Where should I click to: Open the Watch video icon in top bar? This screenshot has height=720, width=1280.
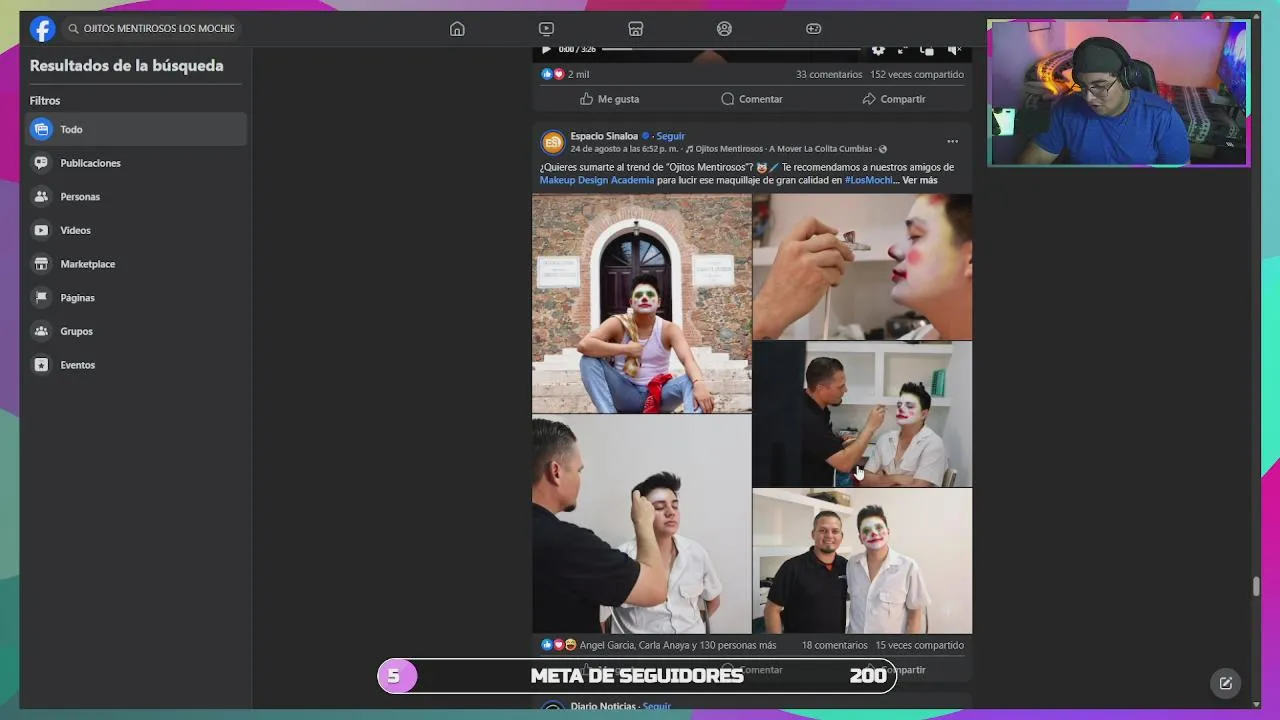pyautogui.click(x=546, y=29)
